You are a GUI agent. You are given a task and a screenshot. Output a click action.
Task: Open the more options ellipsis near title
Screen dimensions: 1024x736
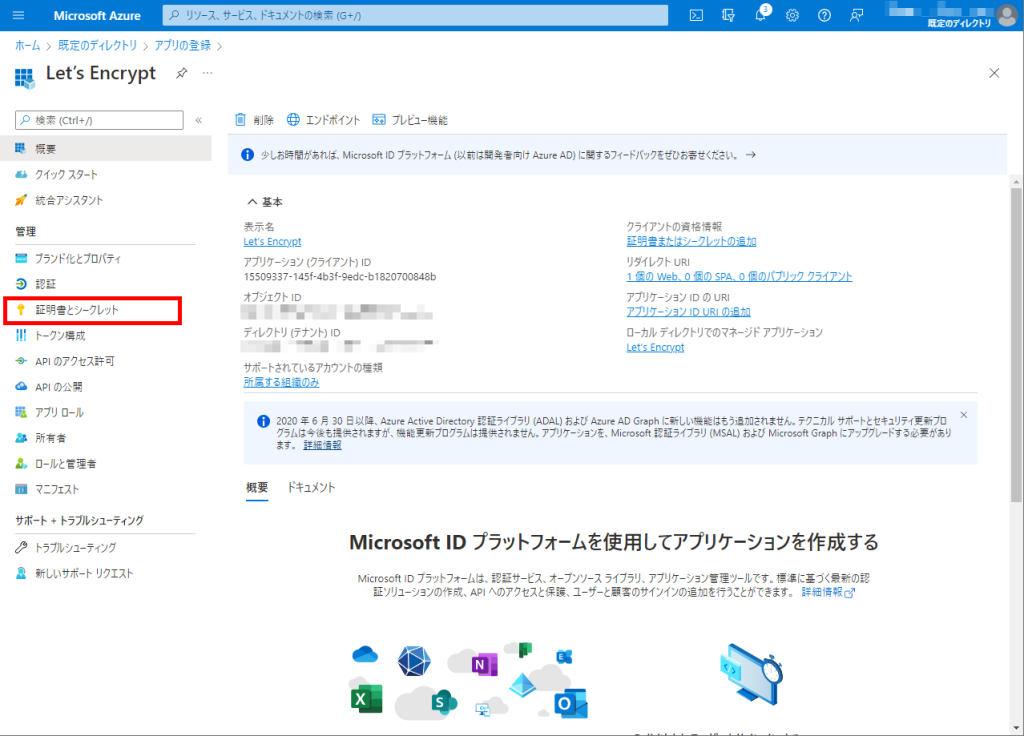coord(207,73)
